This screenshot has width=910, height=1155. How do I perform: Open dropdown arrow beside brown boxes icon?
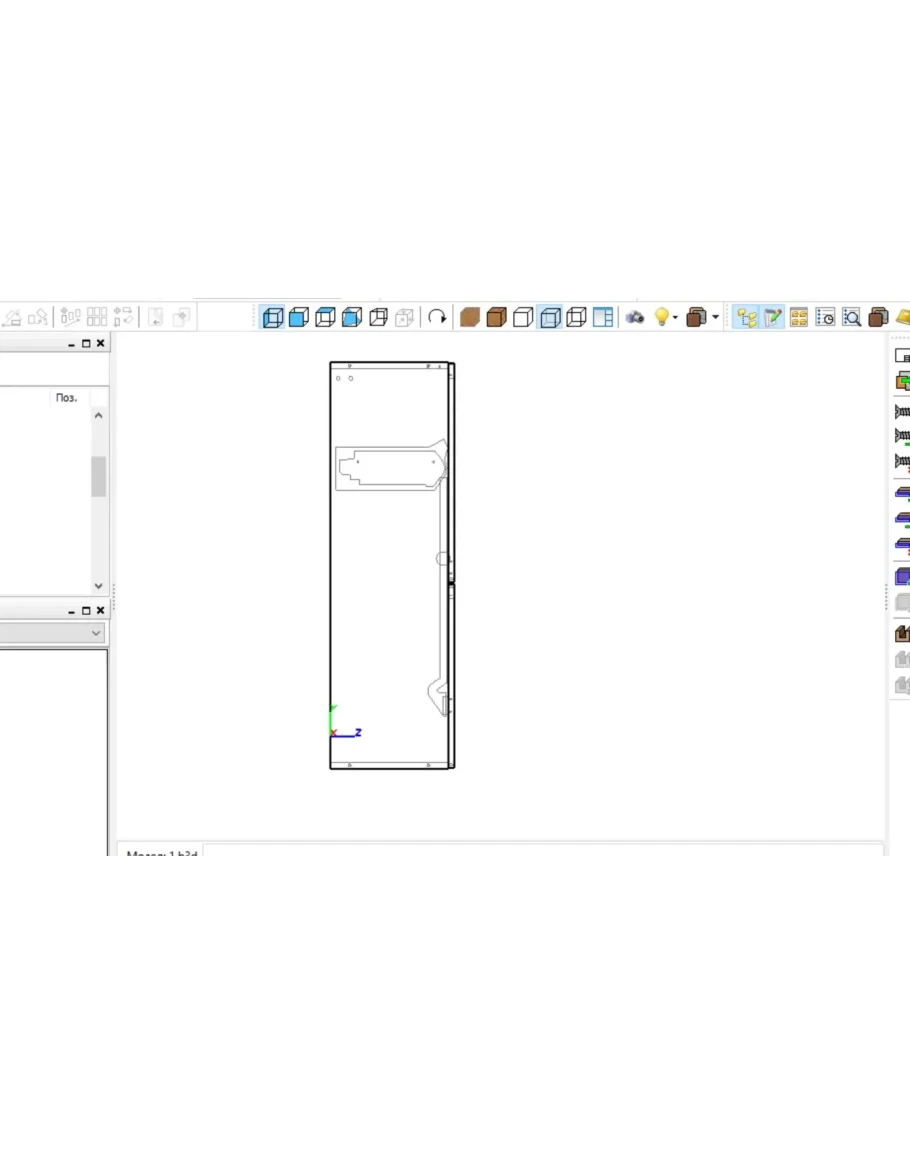pos(716,318)
